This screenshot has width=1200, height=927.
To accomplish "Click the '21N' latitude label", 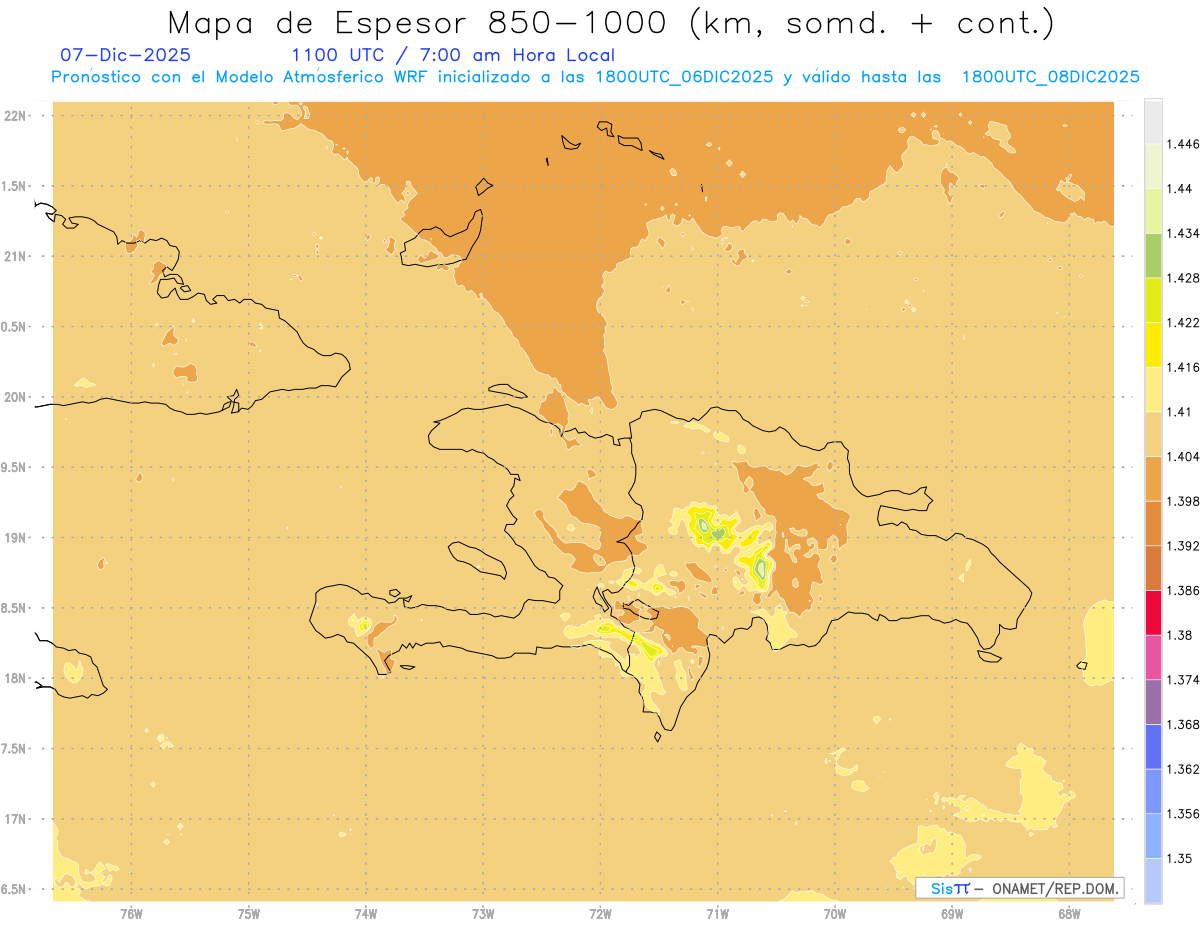I will (x=15, y=257).
